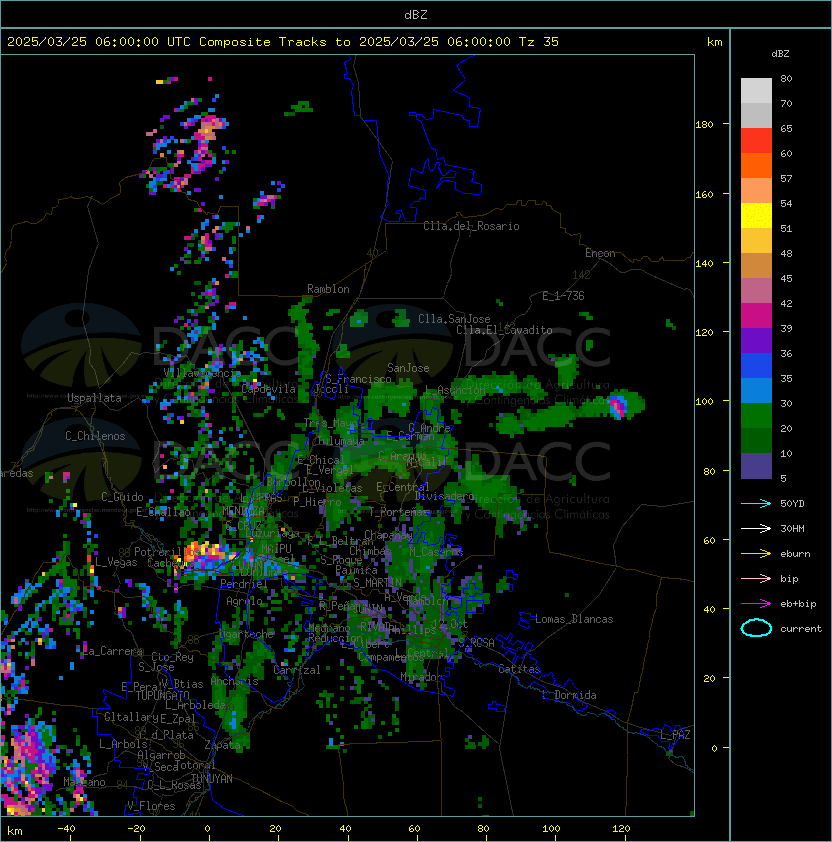The image size is (832, 842).
Task: Click the 'Anchoris' map label
Action: [234, 681]
